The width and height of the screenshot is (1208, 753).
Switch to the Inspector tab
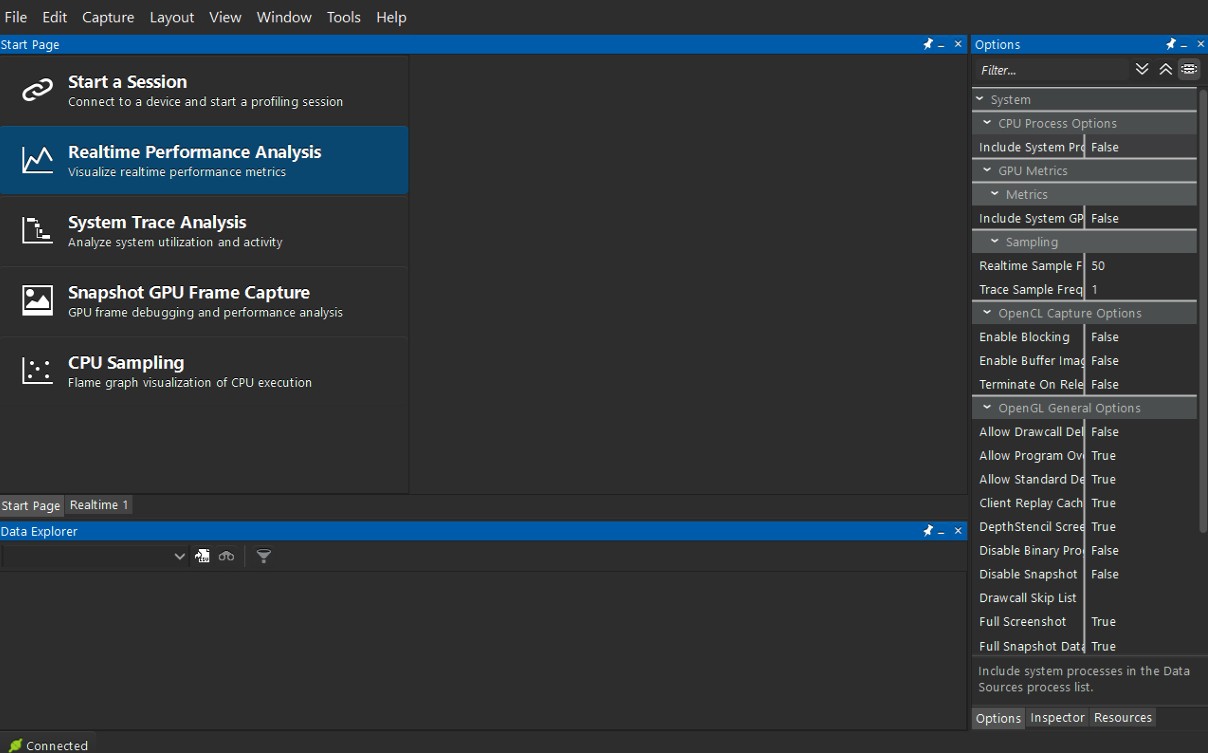pyautogui.click(x=1057, y=718)
